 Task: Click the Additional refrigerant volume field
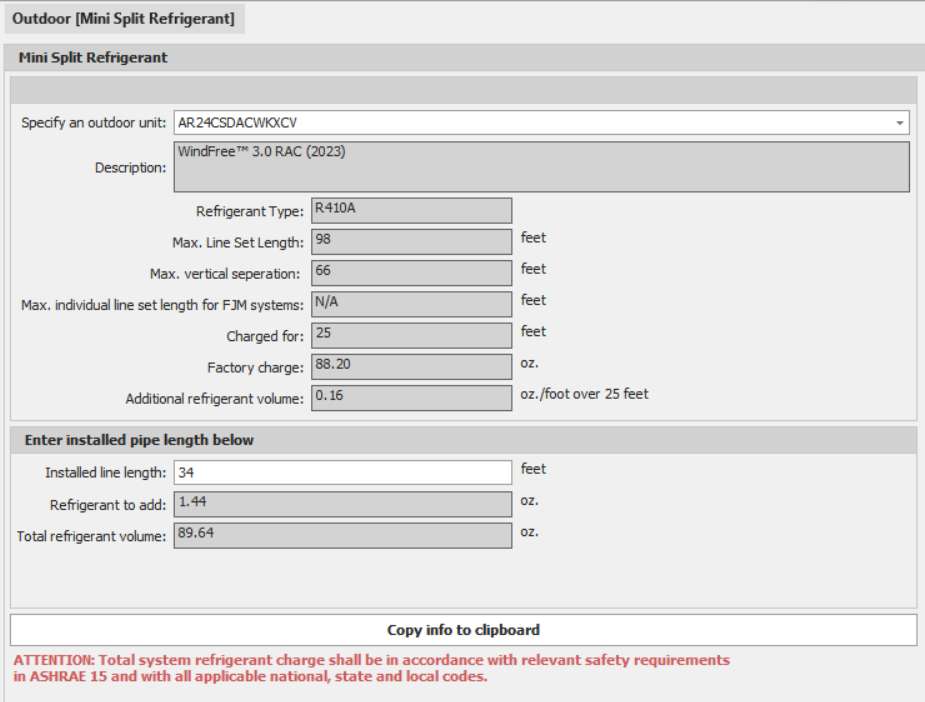(x=411, y=398)
